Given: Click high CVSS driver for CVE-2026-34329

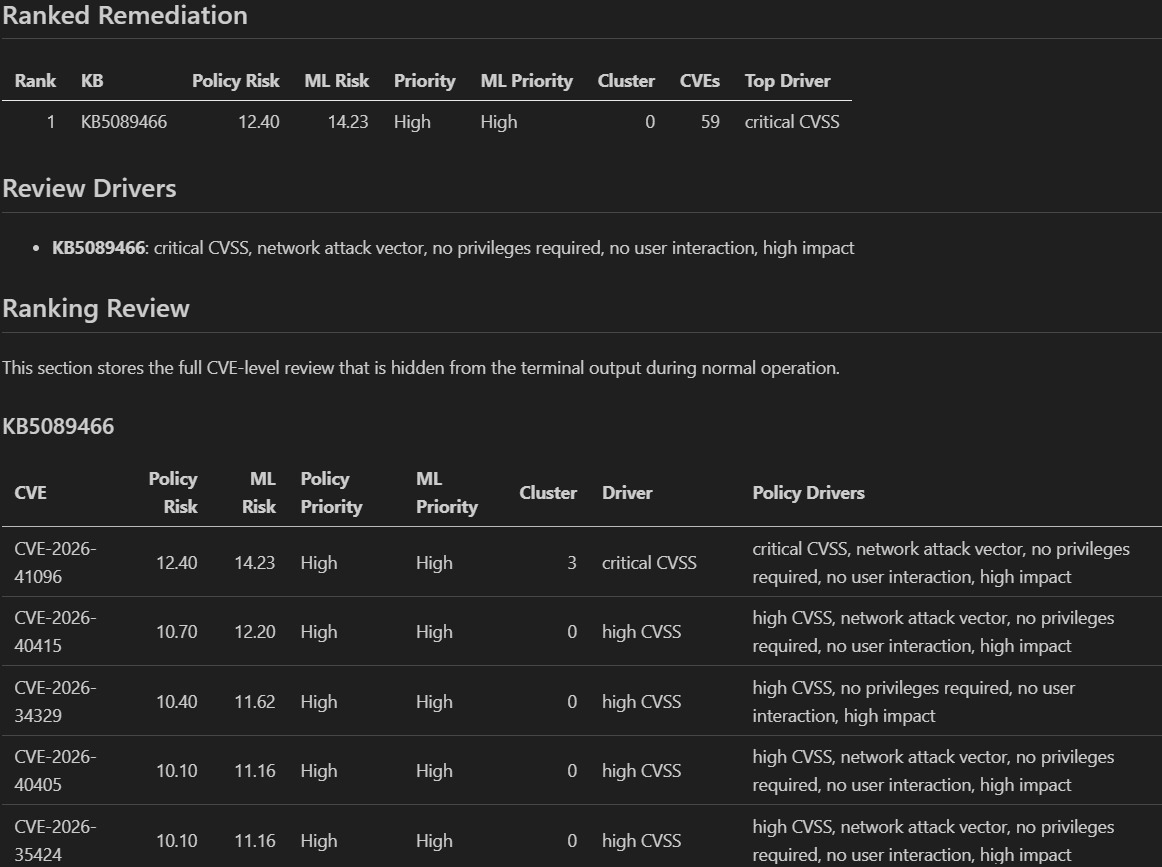Looking at the screenshot, I should coord(641,701).
